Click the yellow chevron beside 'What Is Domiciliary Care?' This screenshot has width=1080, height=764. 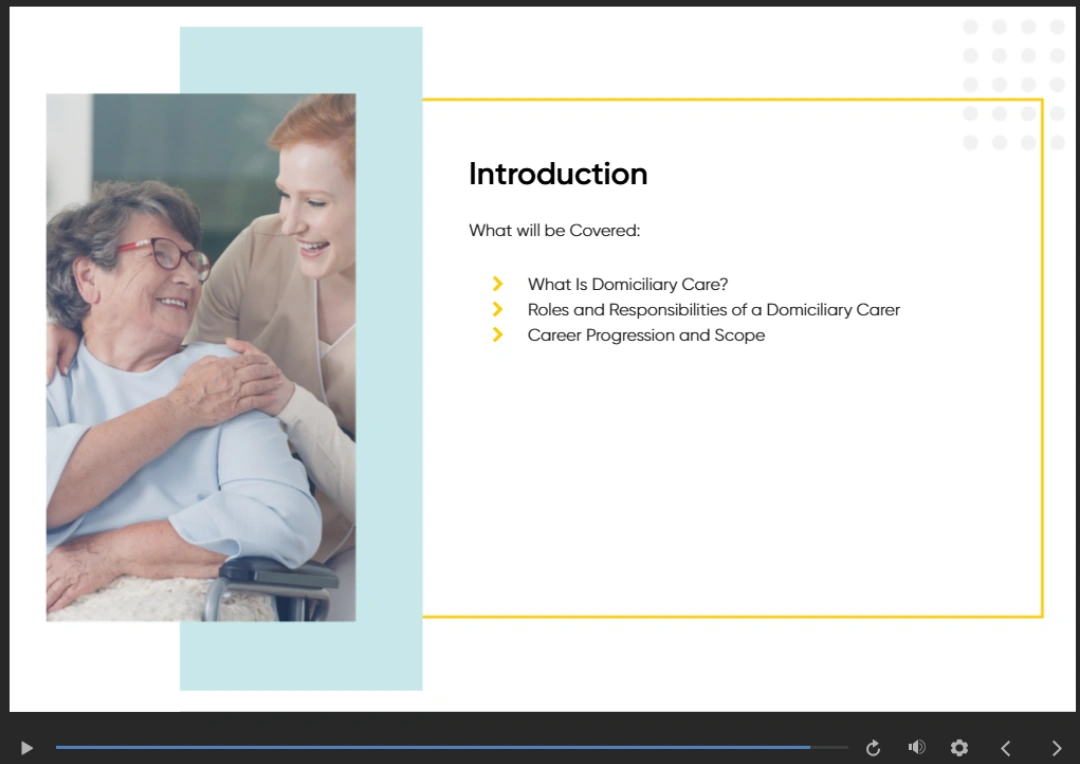(x=498, y=284)
